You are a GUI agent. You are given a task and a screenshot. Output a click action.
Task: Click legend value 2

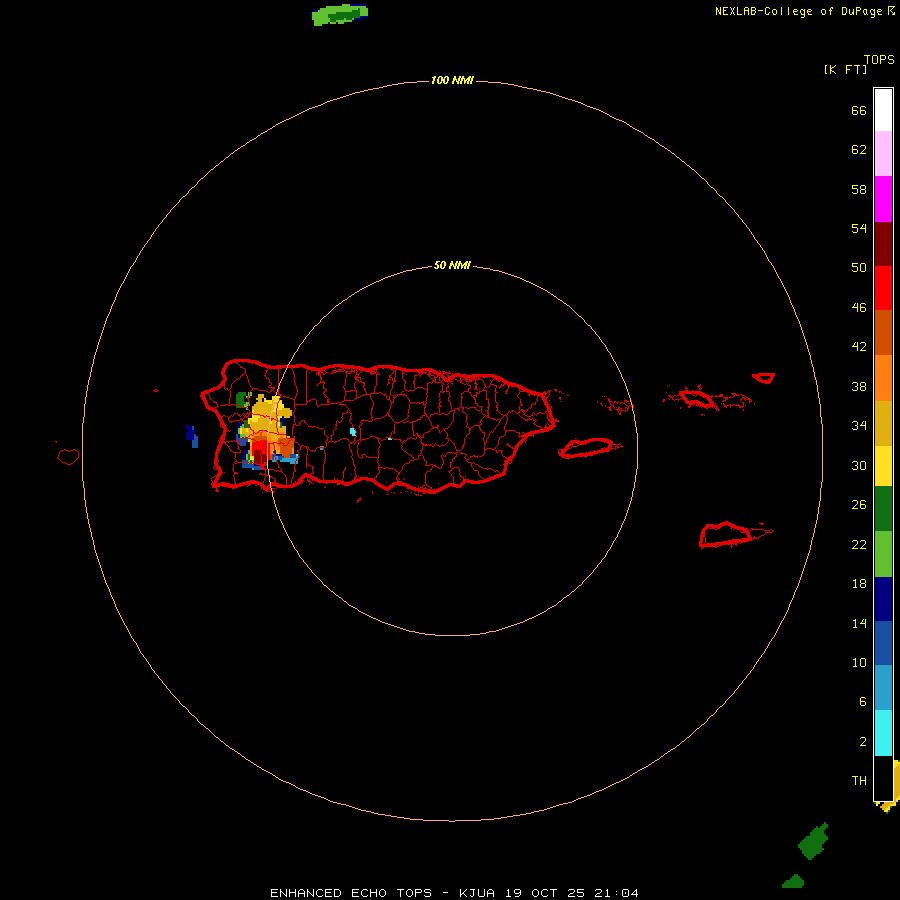coord(862,741)
